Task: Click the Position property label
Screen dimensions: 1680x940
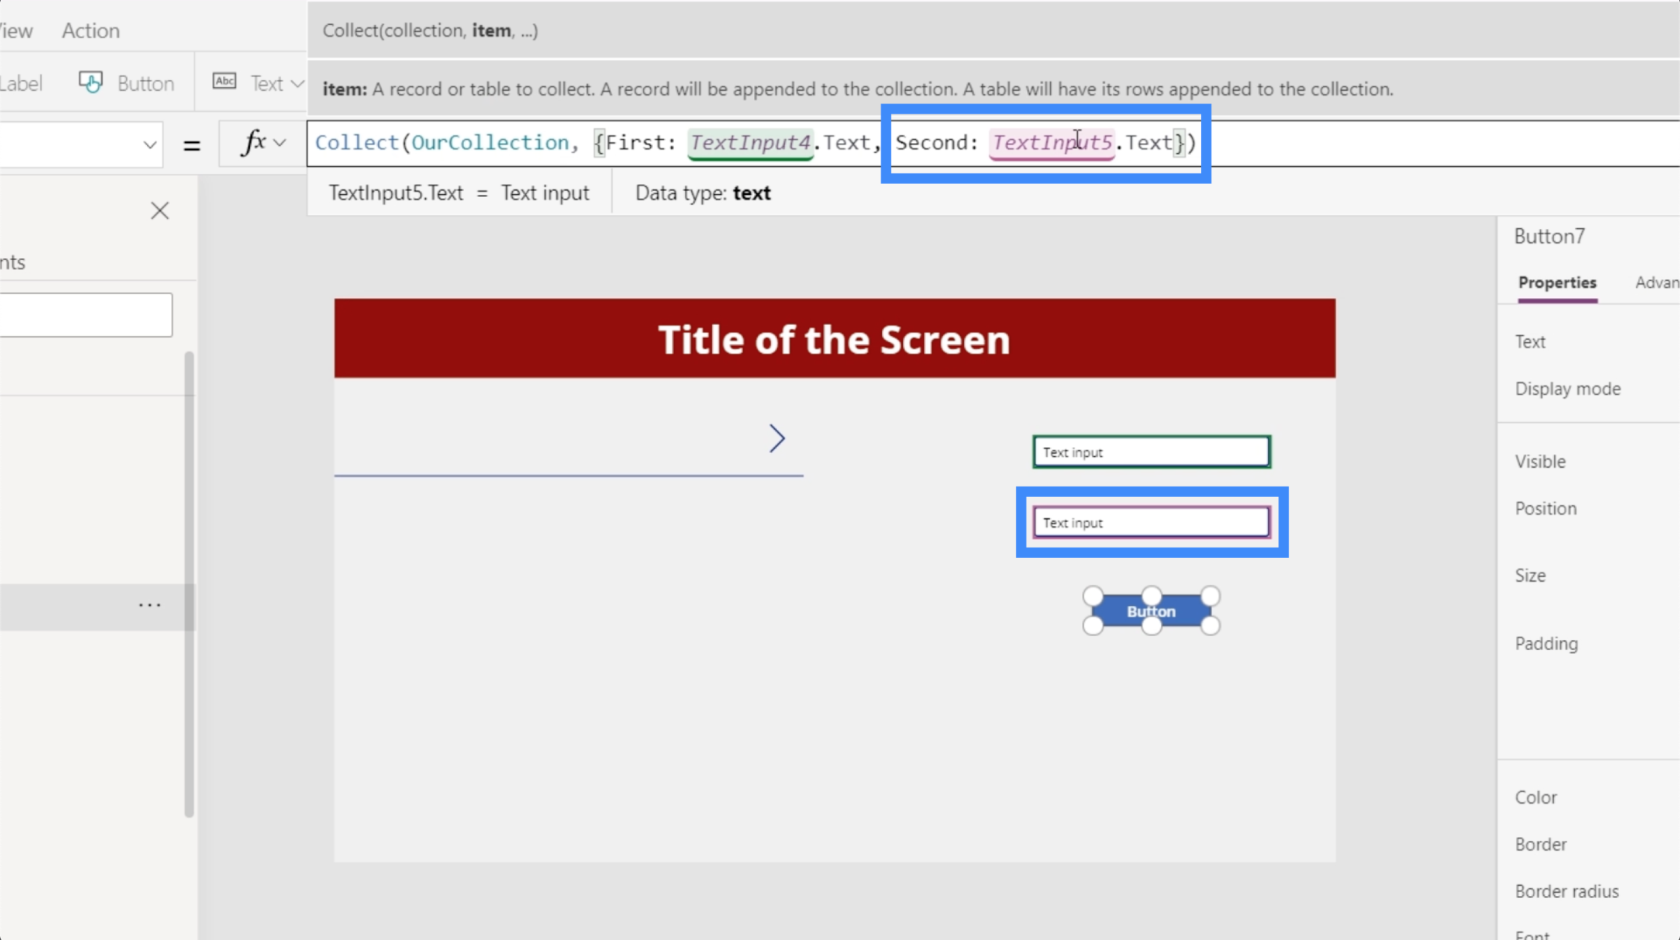Action: (1545, 509)
